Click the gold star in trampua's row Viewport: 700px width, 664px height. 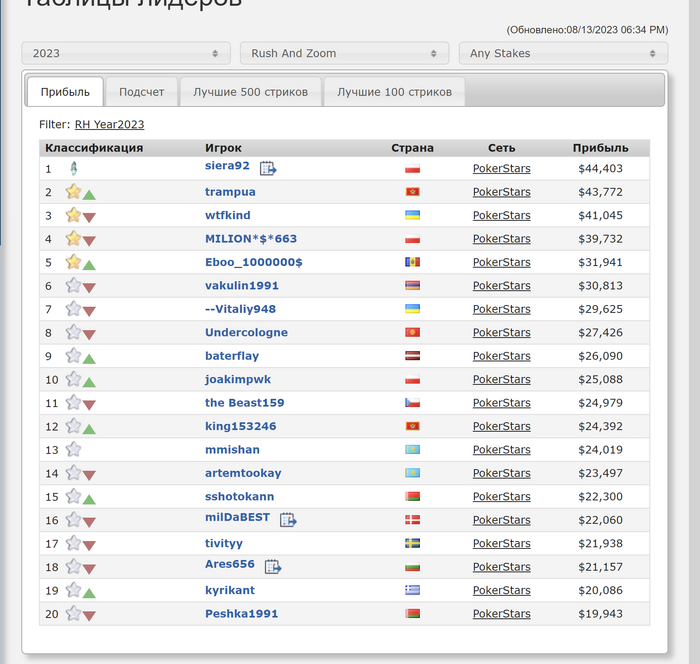[73, 192]
